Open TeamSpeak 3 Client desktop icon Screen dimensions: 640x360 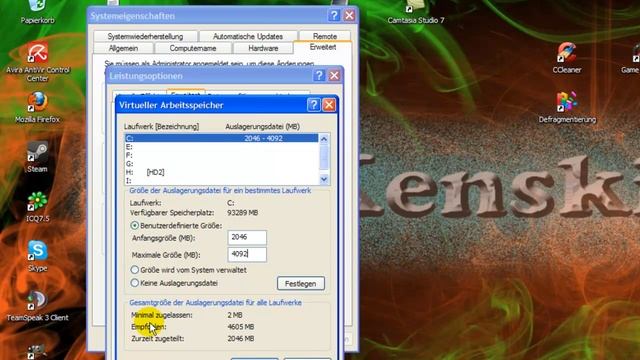coord(38,305)
